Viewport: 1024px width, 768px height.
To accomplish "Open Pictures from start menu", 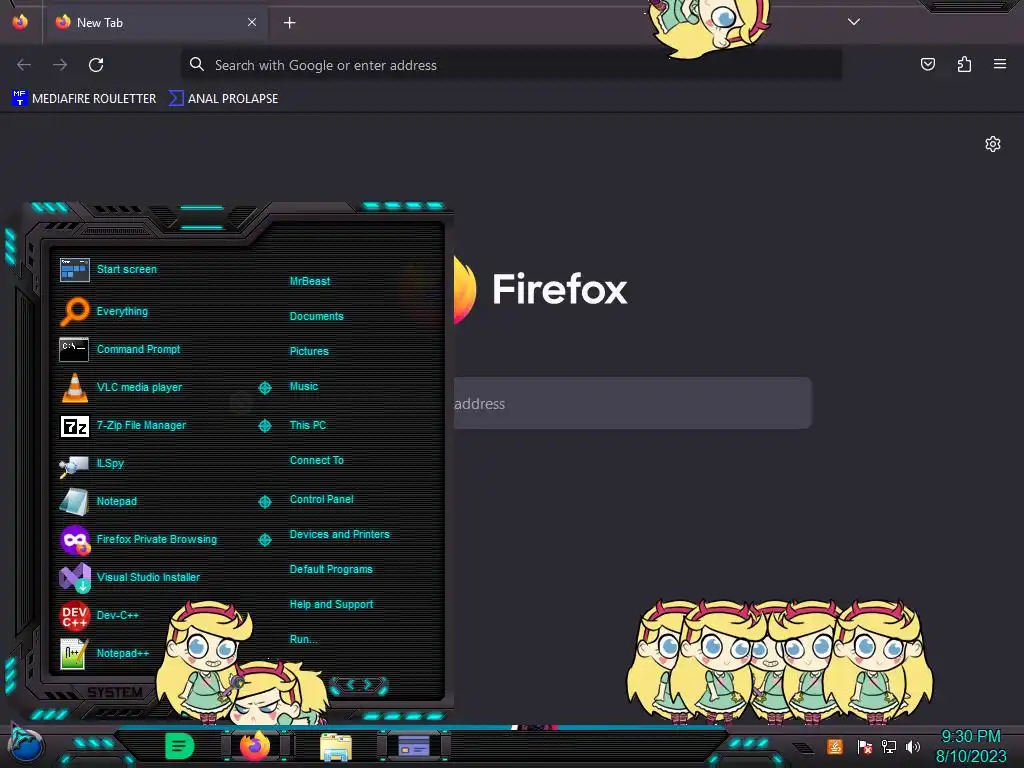I will click(309, 351).
